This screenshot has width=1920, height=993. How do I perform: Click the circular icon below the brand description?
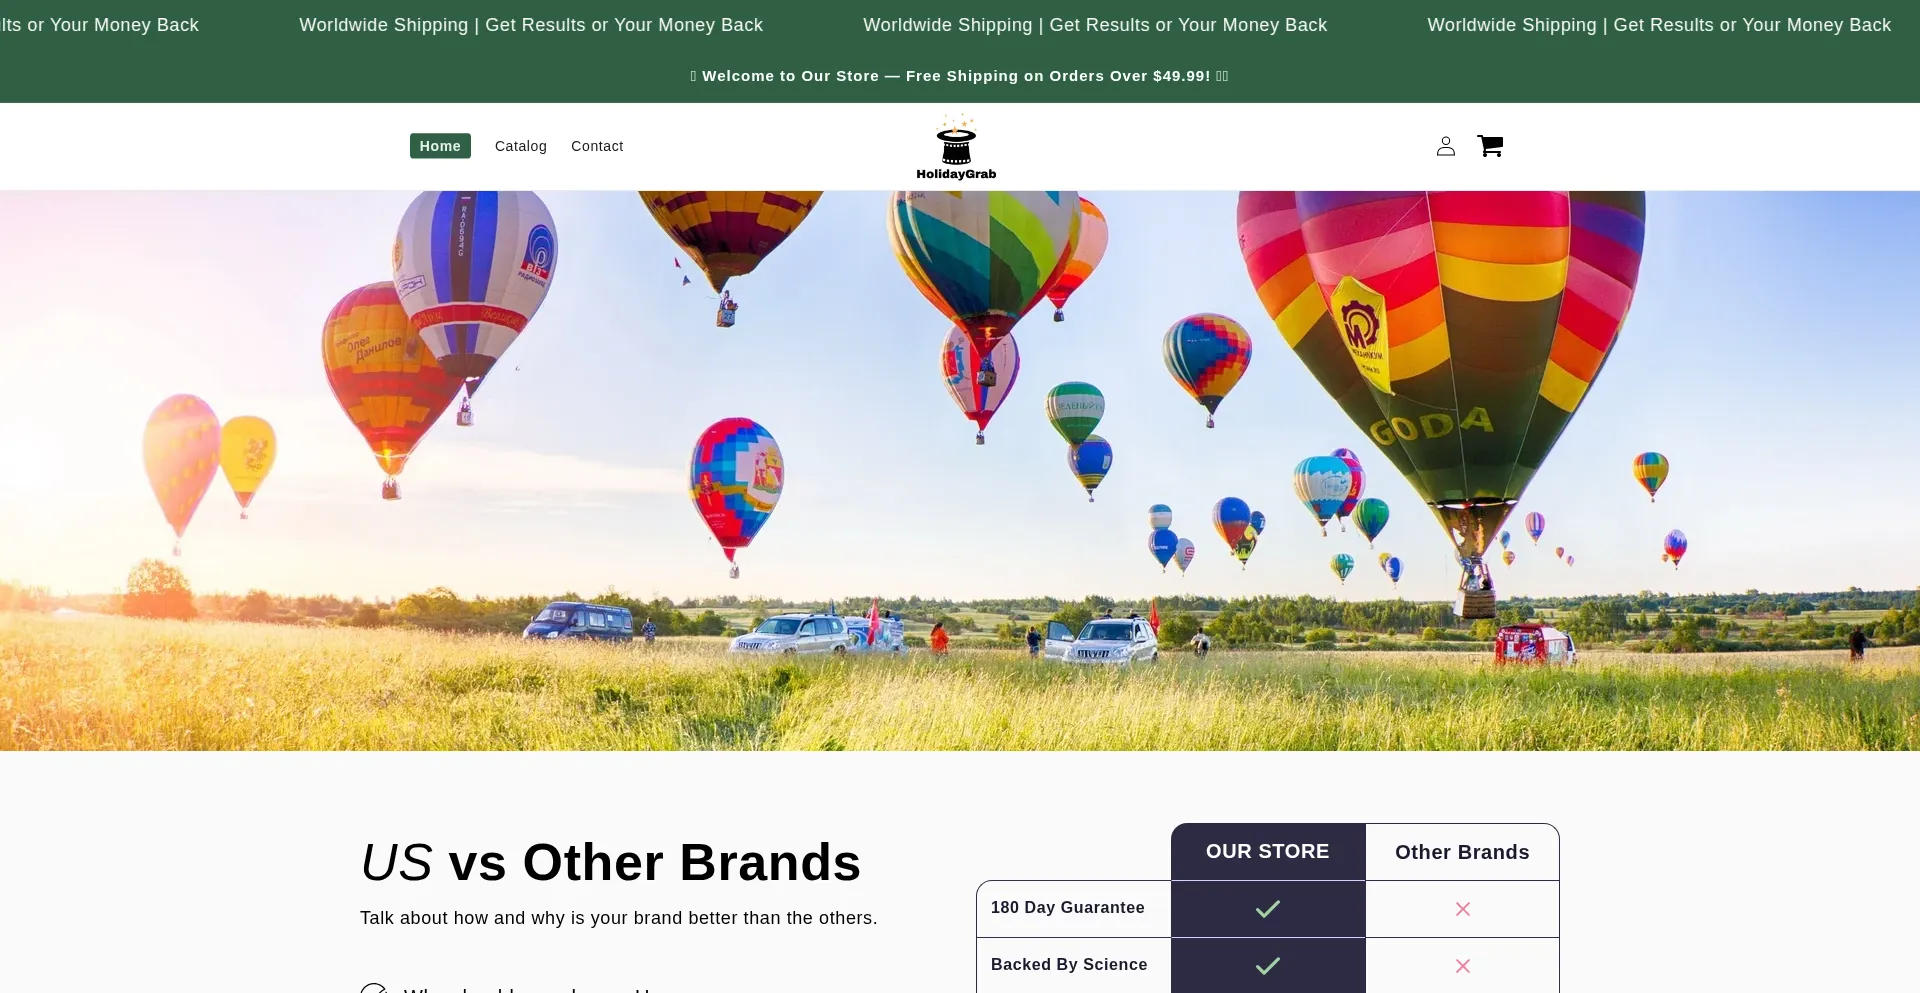pos(374,988)
